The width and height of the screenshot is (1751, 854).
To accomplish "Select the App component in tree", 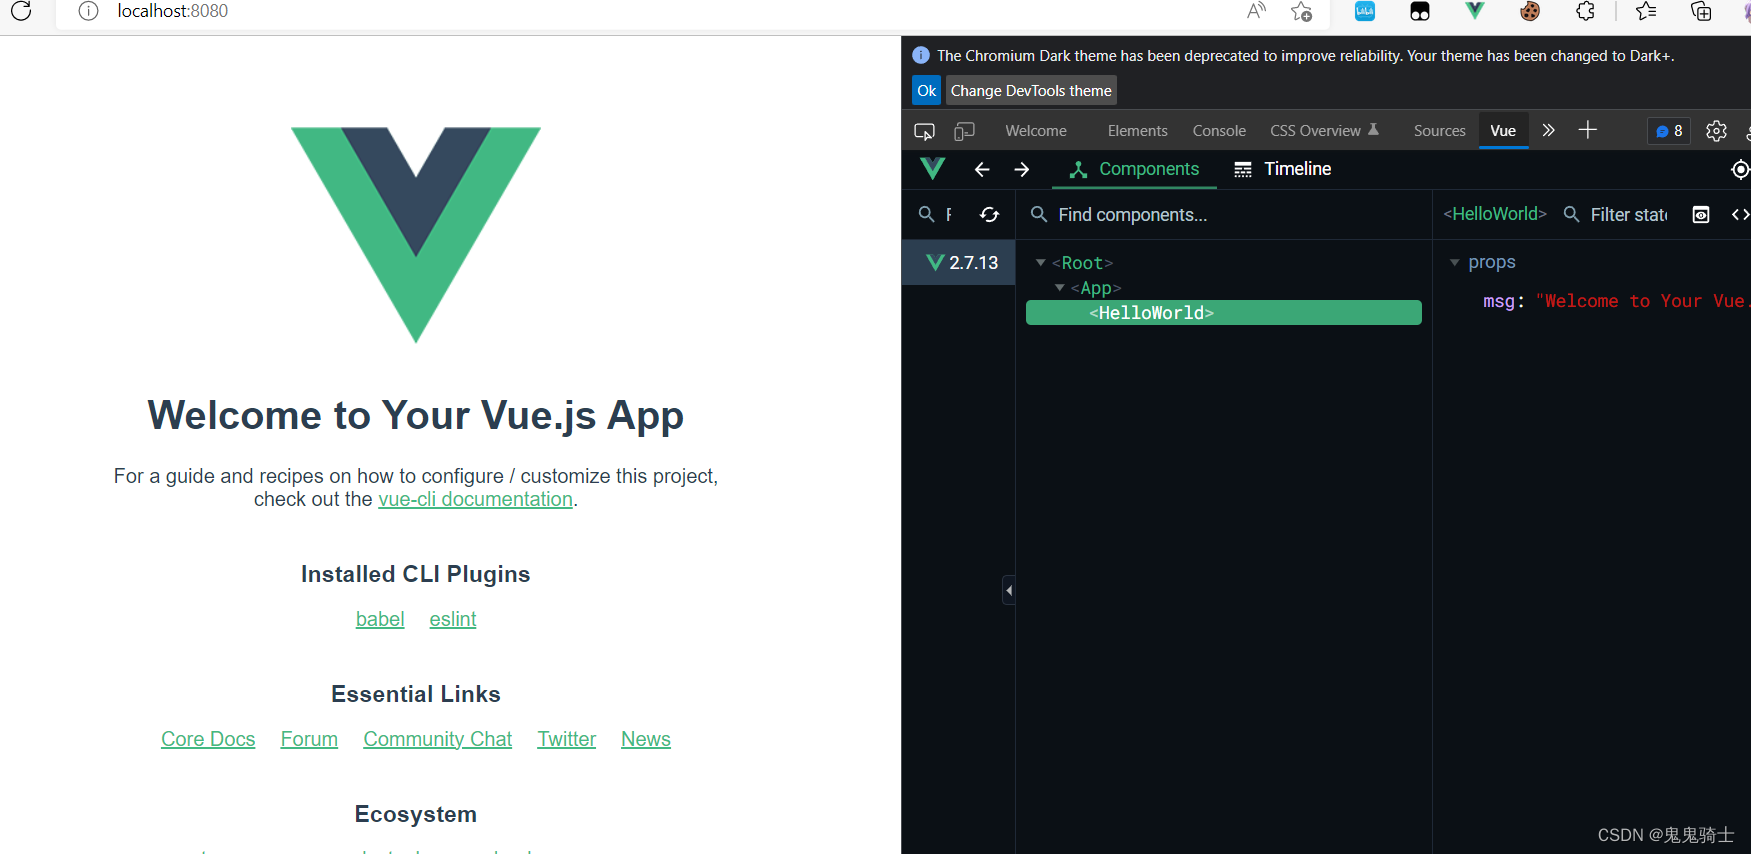I will [x=1096, y=288].
